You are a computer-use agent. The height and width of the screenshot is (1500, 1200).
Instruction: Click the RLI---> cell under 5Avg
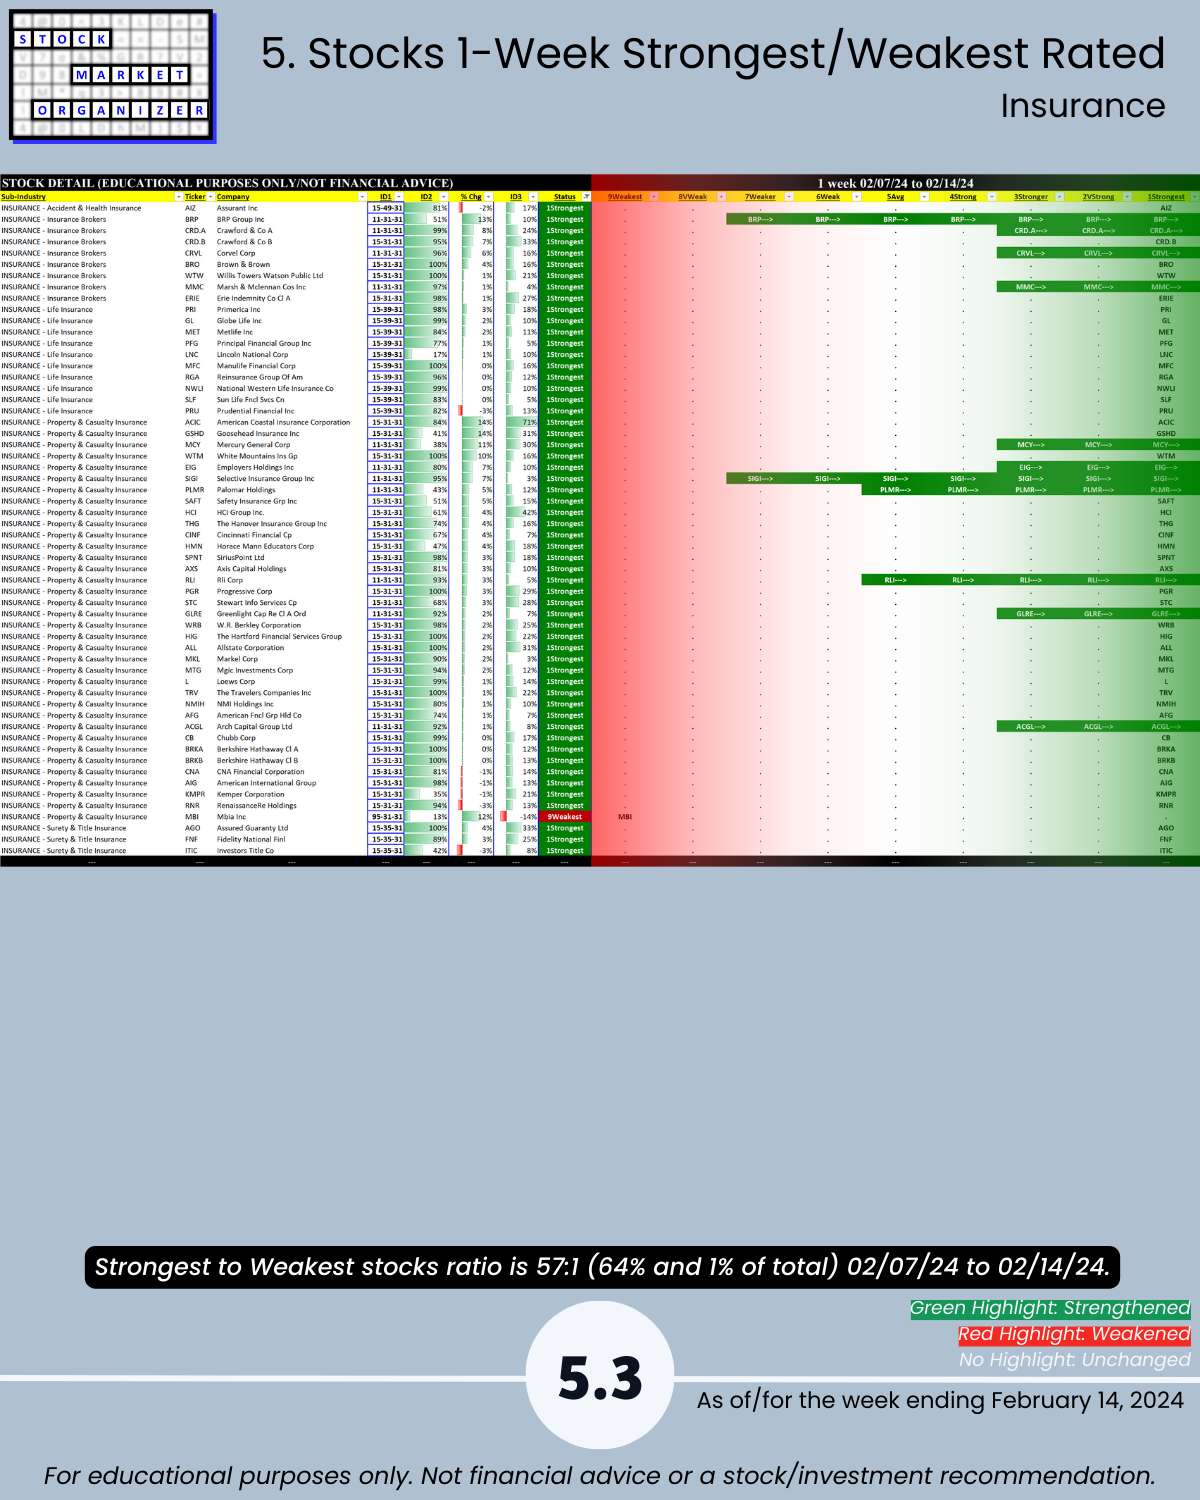895,580
